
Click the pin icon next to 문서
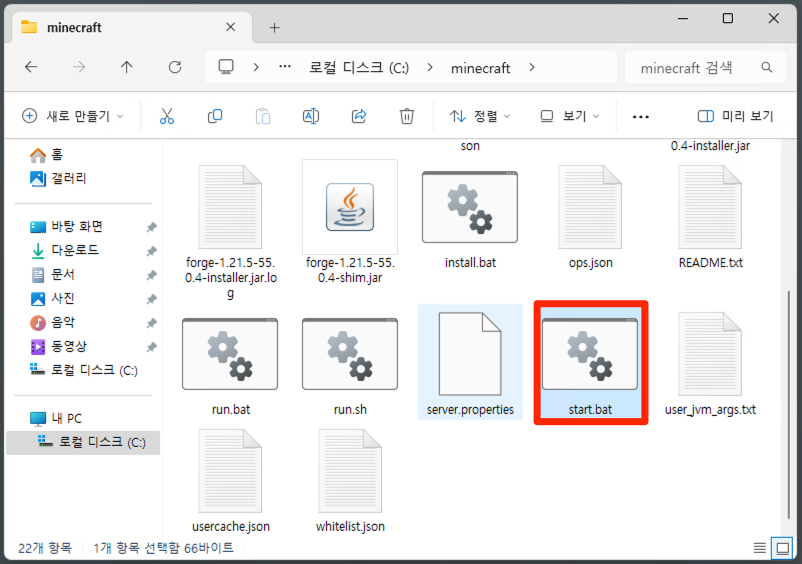point(151,275)
